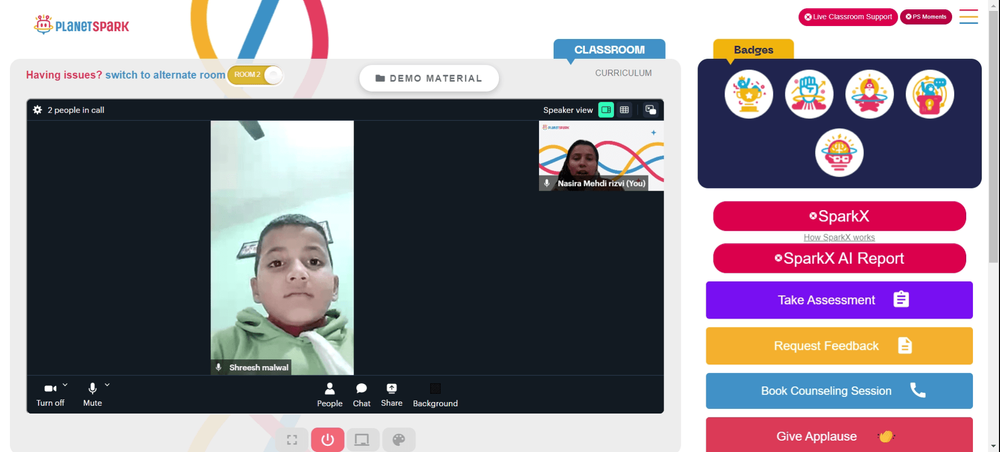Click 2 people in call text
The image size is (1000, 452).
pos(76,110)
